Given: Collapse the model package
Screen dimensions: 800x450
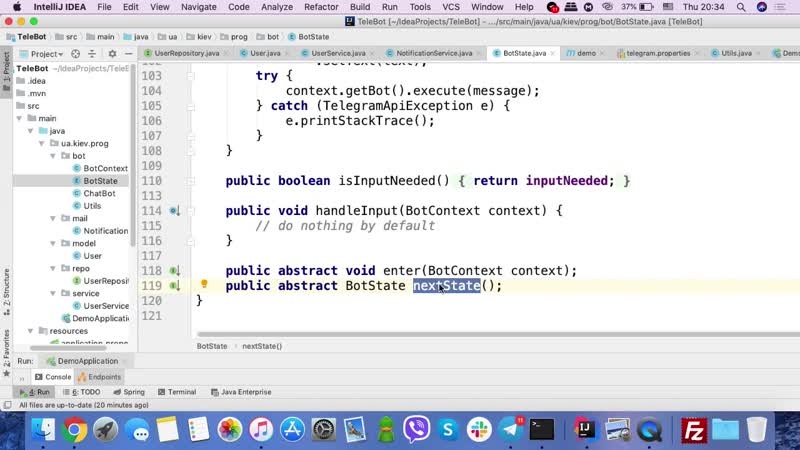Looking at the screenshot, I should tap(53, 243).
